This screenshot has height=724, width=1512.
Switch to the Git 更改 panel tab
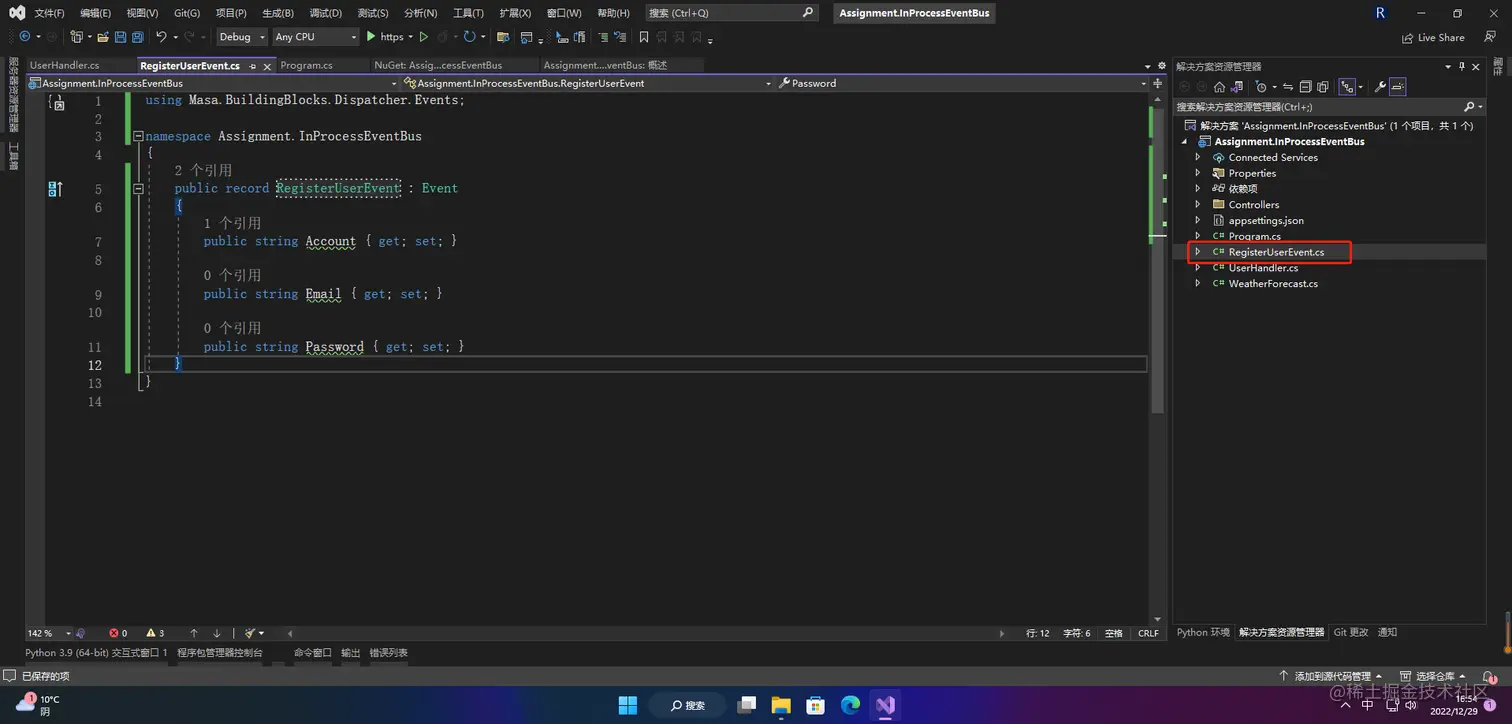[x=1351, y=632]
